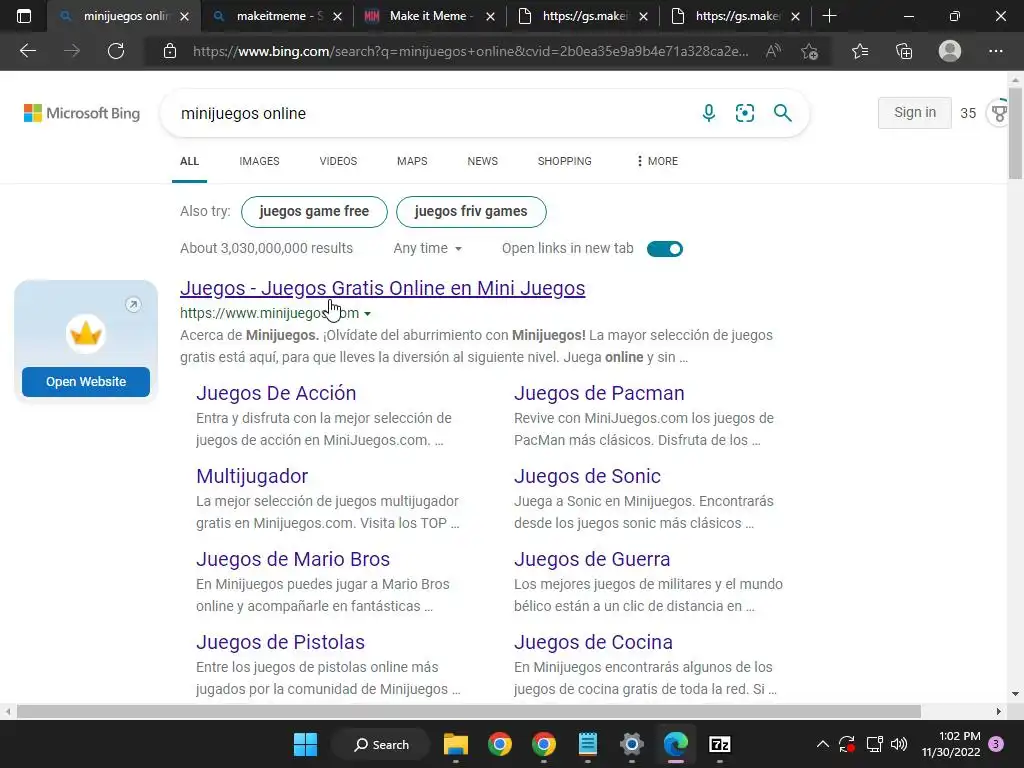The height and width of the screenshot is (768, 1024).
Task: Click the Sign in button
Action: point(914,112)
